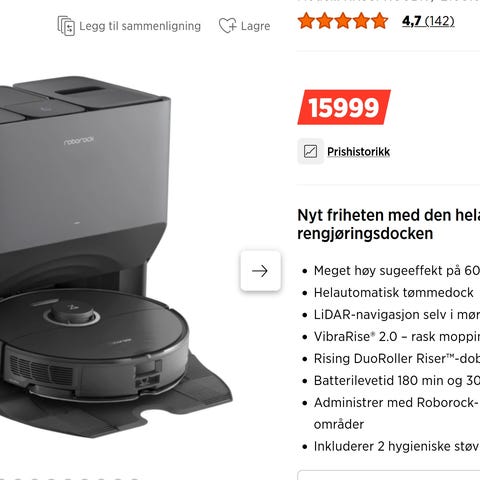Open reviews via the orange star rating
480x480 pixels.
tap(343, 21)
